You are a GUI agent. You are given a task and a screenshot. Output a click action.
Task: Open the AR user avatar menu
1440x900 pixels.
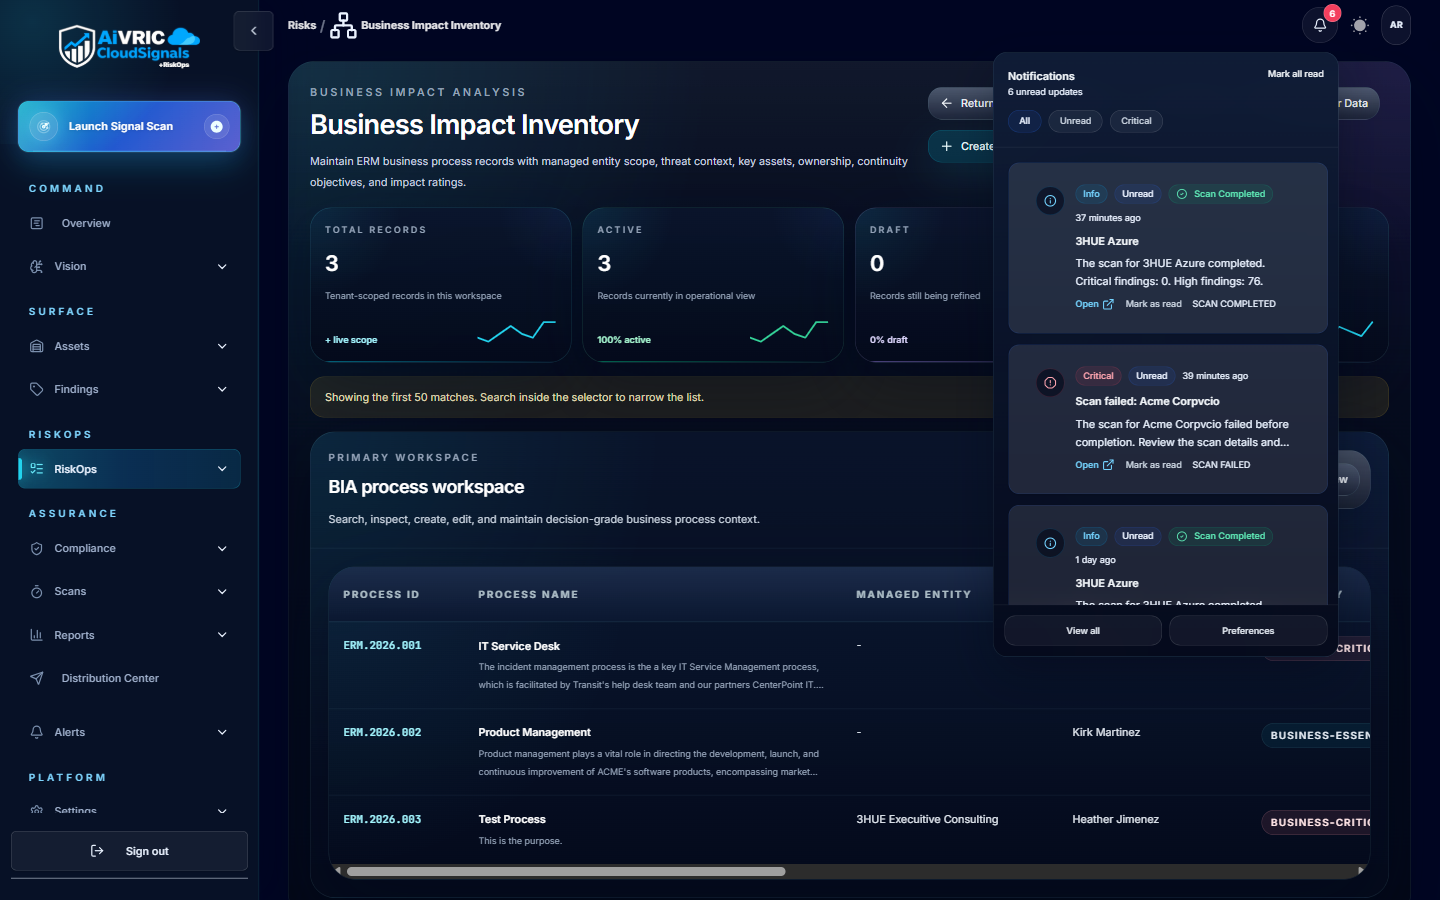coord(1396,25)
